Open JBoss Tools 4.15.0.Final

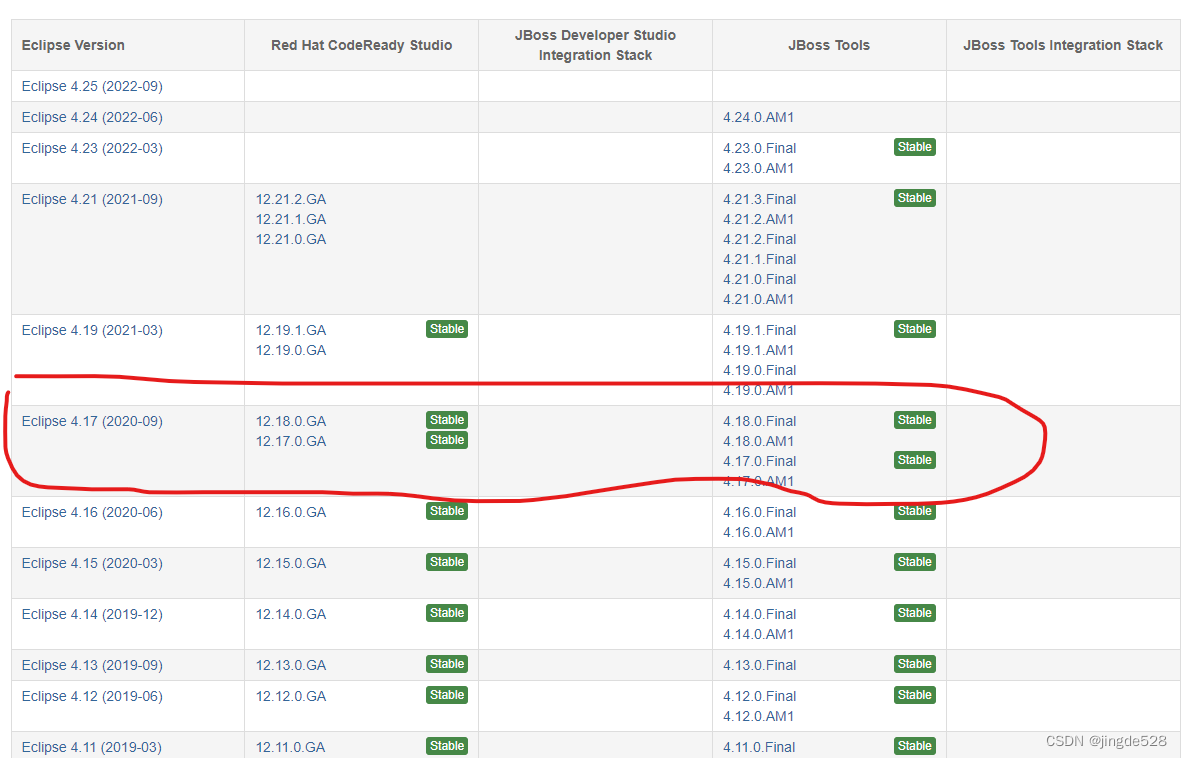tap(760, 564)
